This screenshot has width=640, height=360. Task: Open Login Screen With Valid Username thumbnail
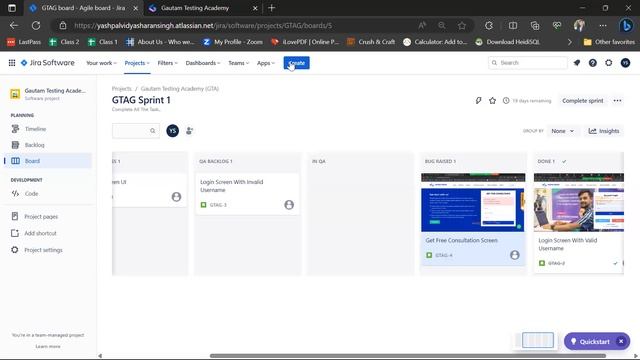[x=579, y=202]
